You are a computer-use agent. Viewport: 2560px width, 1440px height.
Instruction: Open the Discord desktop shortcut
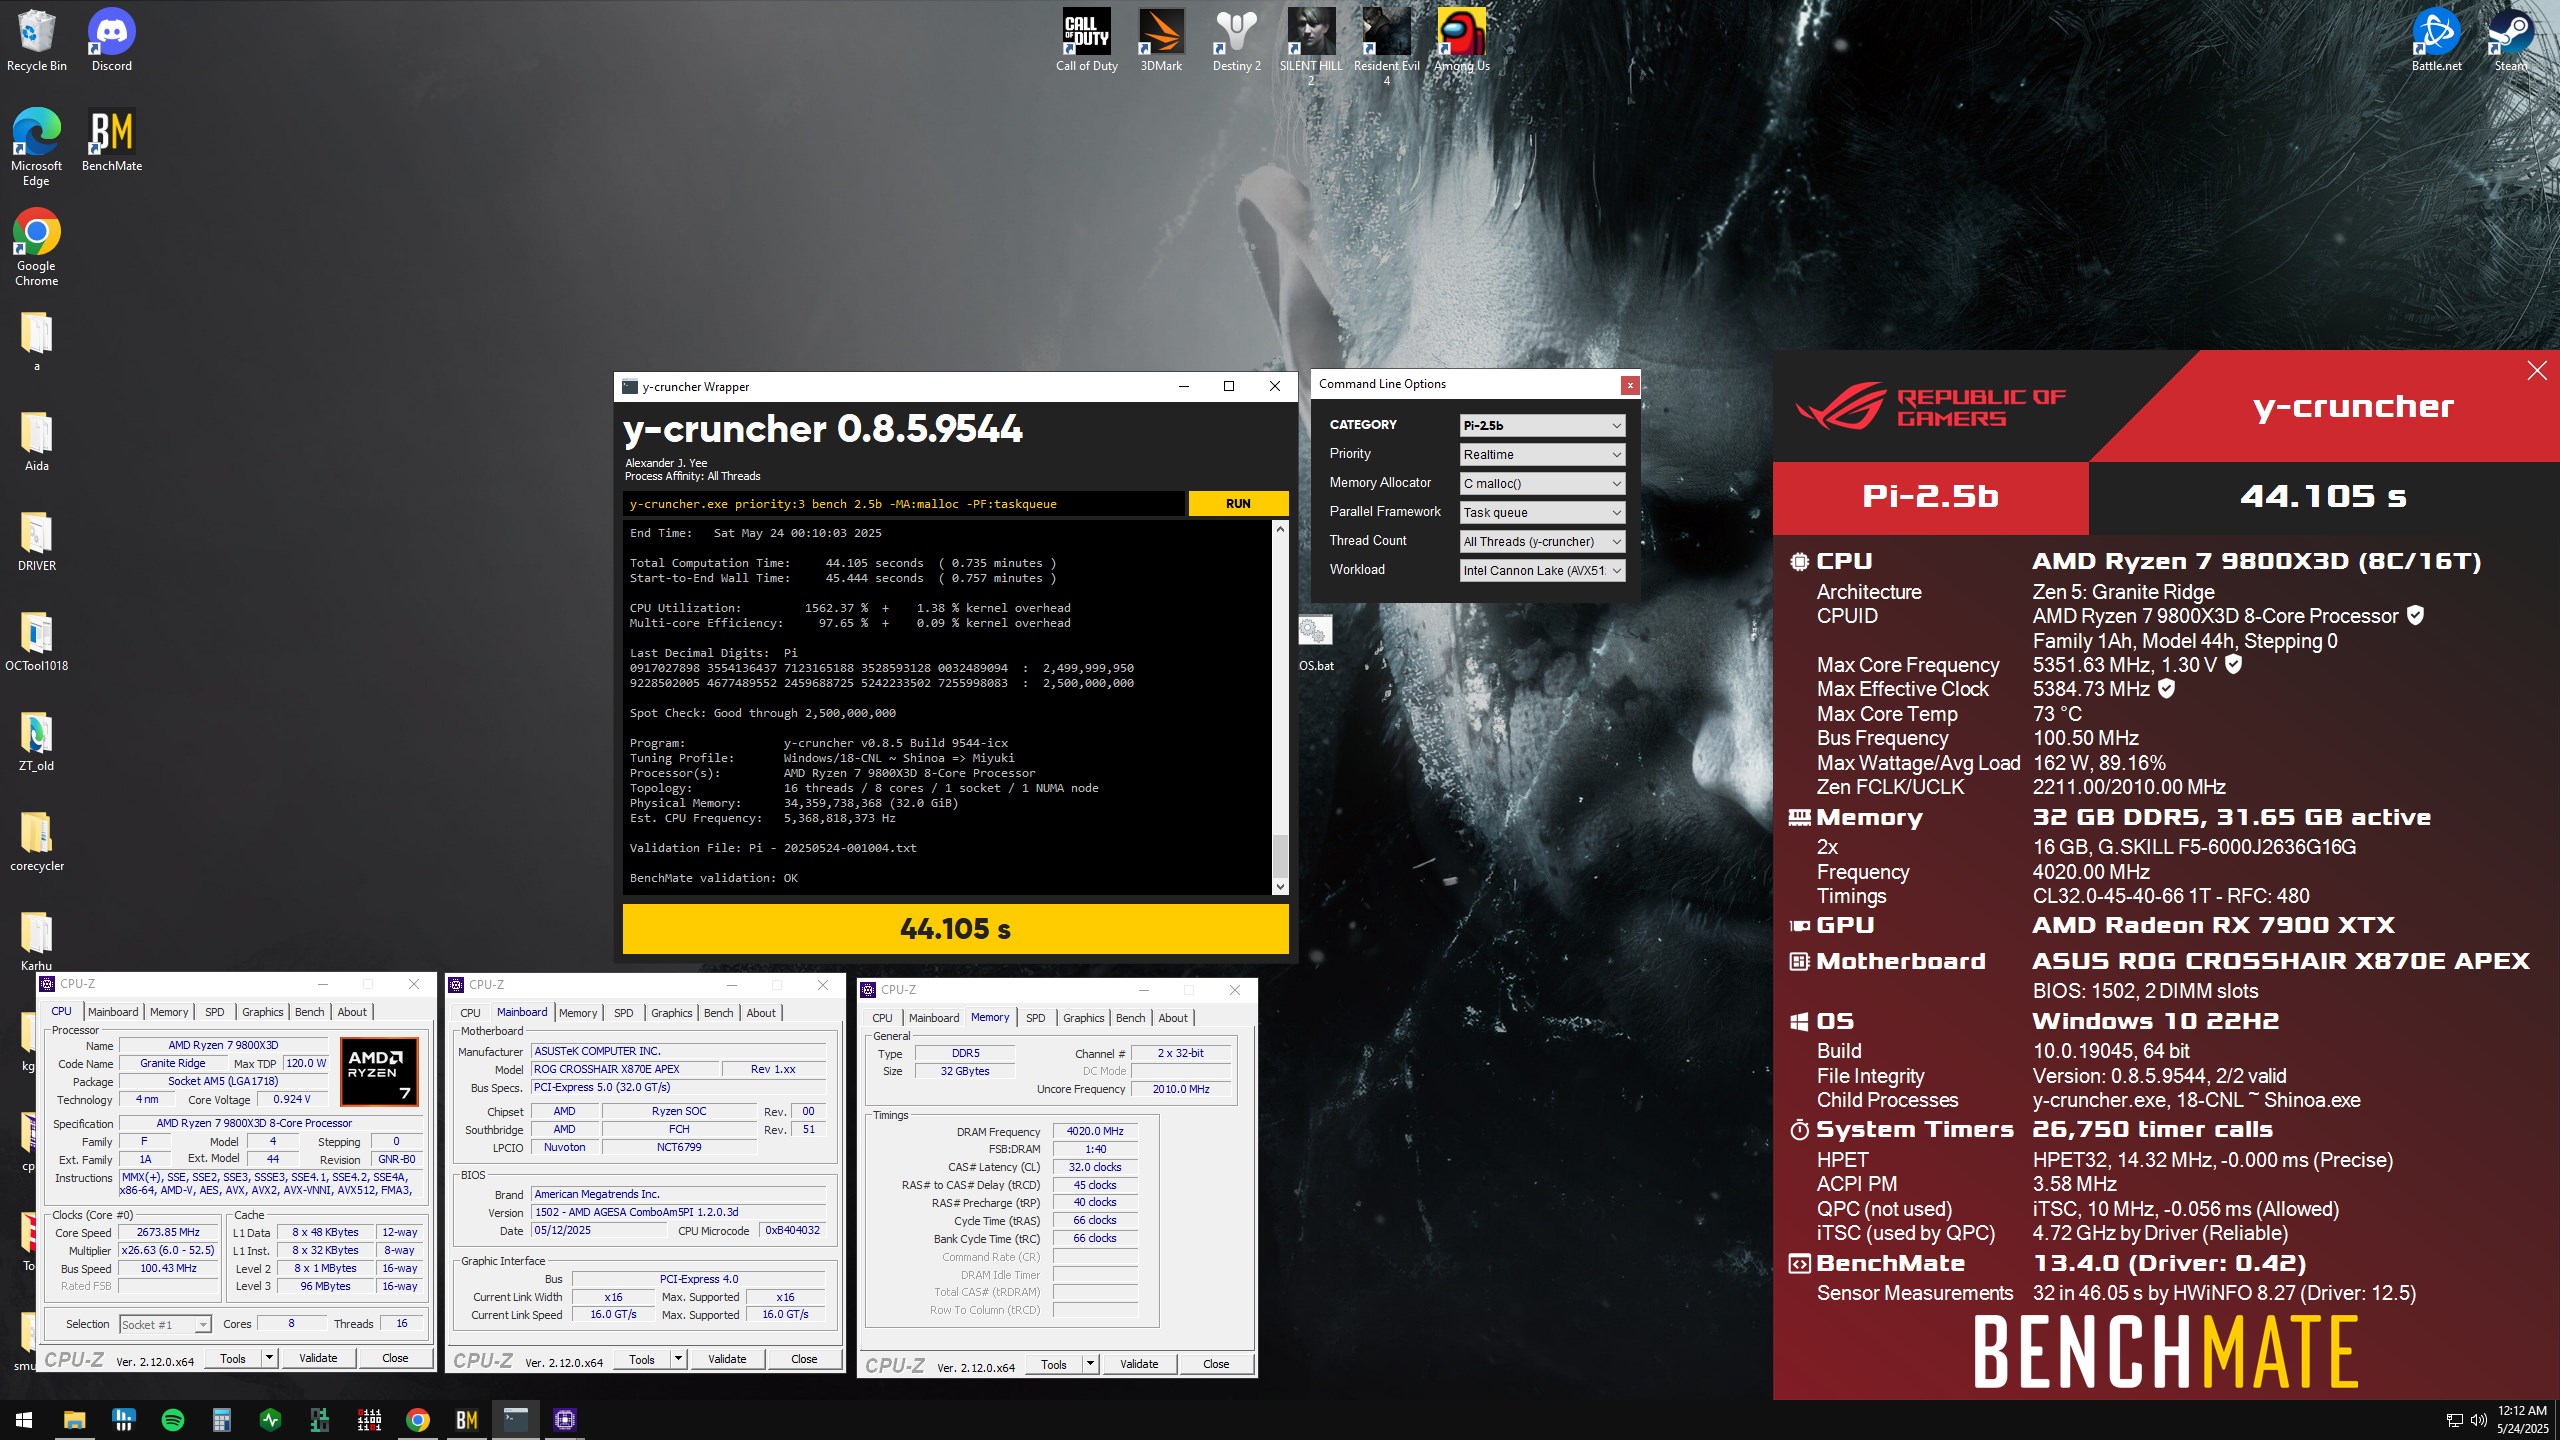(112, 40)
